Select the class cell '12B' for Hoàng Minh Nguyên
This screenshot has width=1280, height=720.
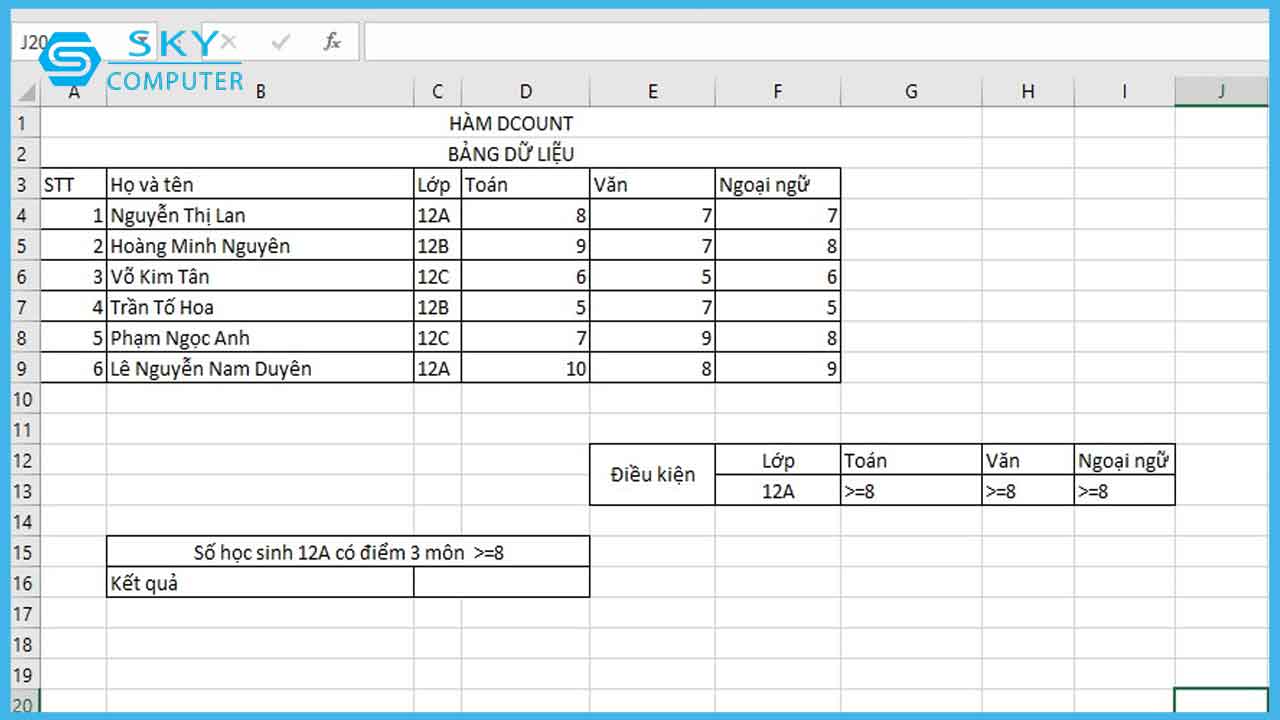[438, 246]
